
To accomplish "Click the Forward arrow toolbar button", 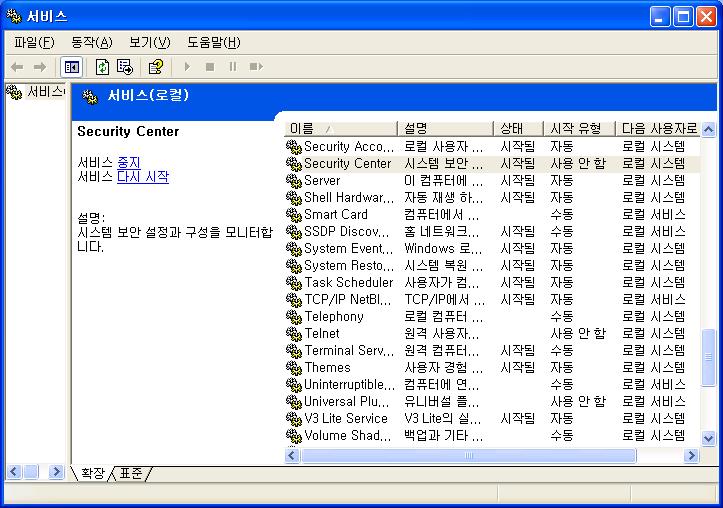I will [x=40, y=67].
